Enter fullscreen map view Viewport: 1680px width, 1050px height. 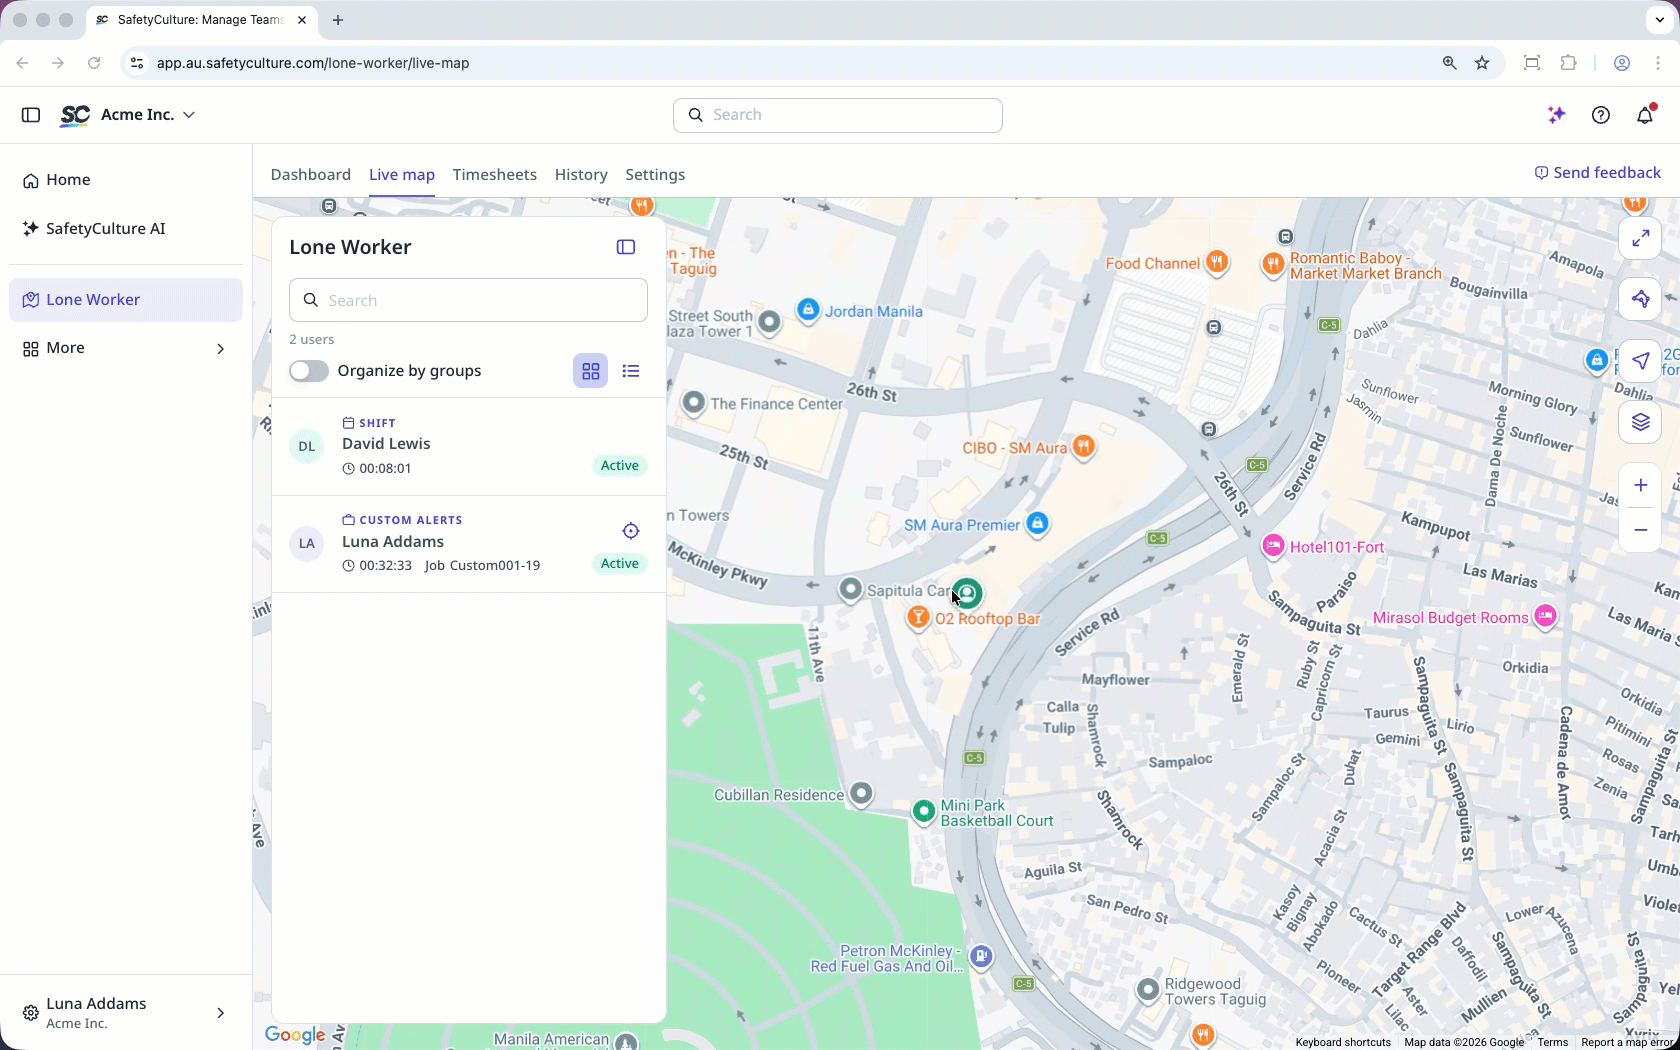coord(1641,239)
